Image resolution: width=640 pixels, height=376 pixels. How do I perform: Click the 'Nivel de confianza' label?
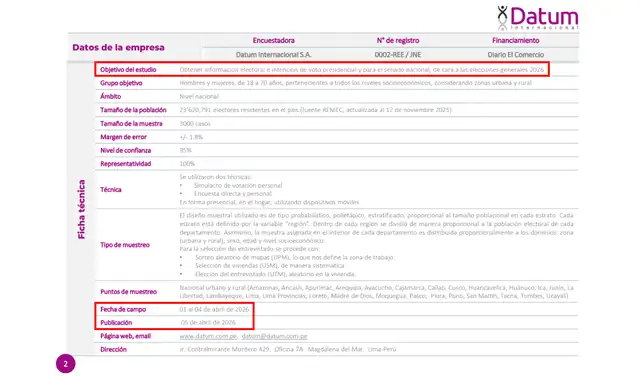(126, 150)
